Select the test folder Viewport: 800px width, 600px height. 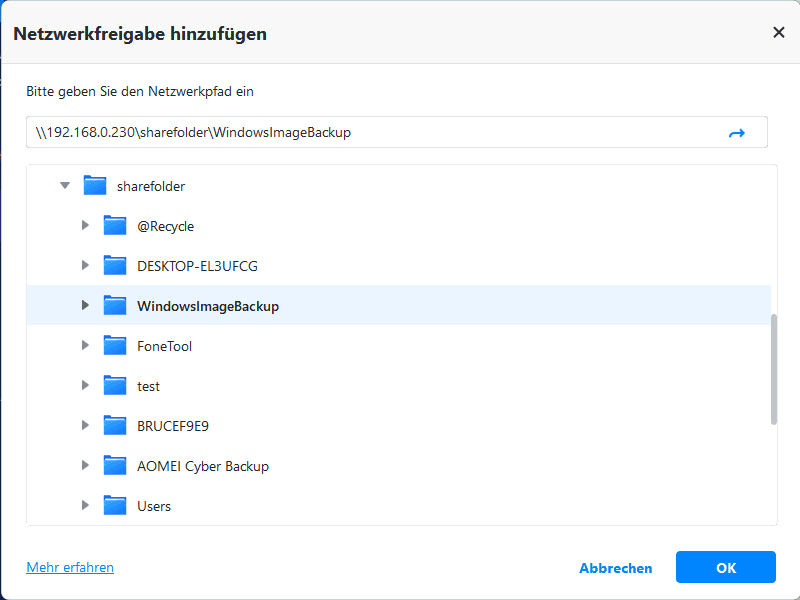(148, 386)
